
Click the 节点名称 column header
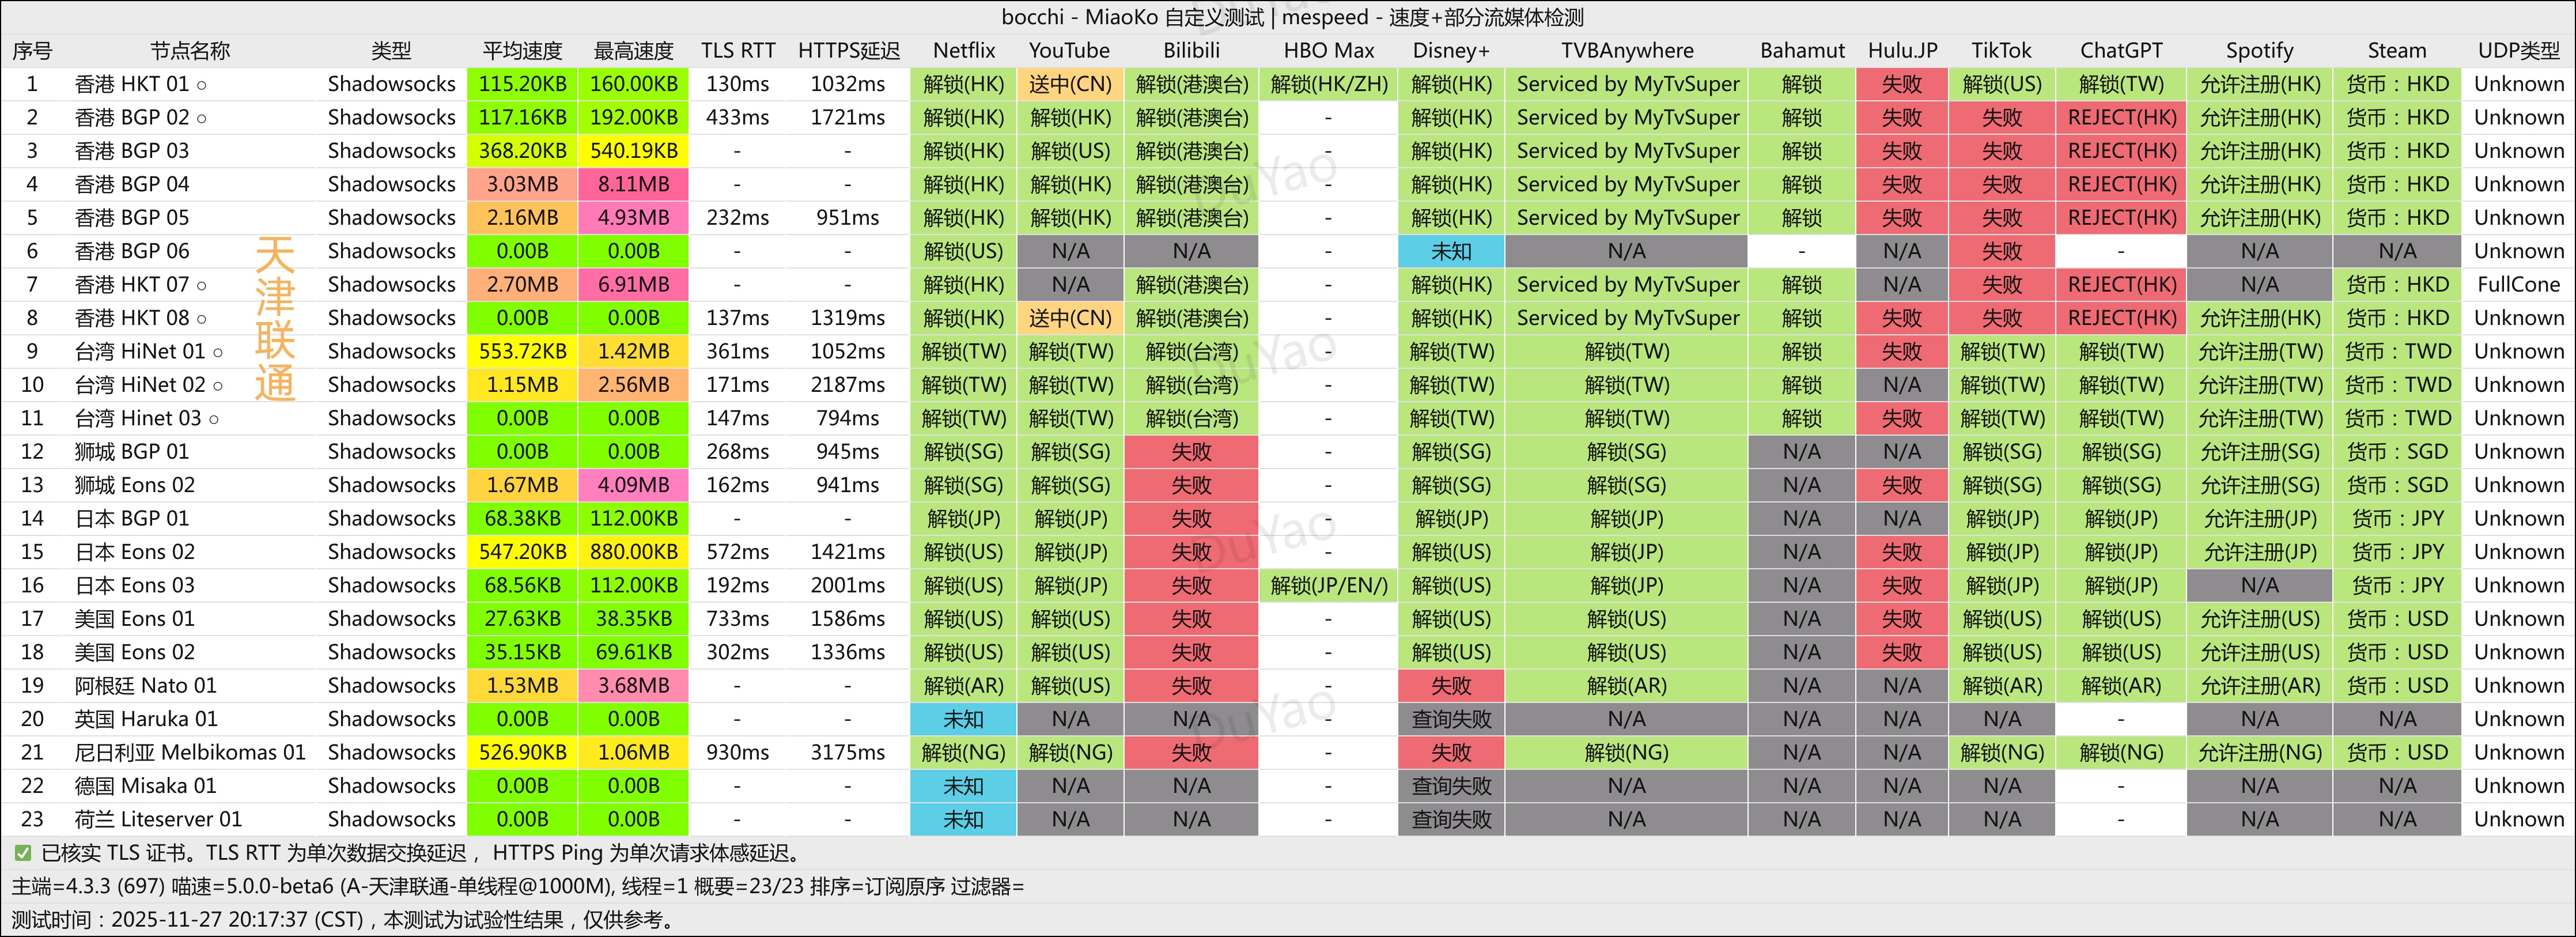(190, 51)
